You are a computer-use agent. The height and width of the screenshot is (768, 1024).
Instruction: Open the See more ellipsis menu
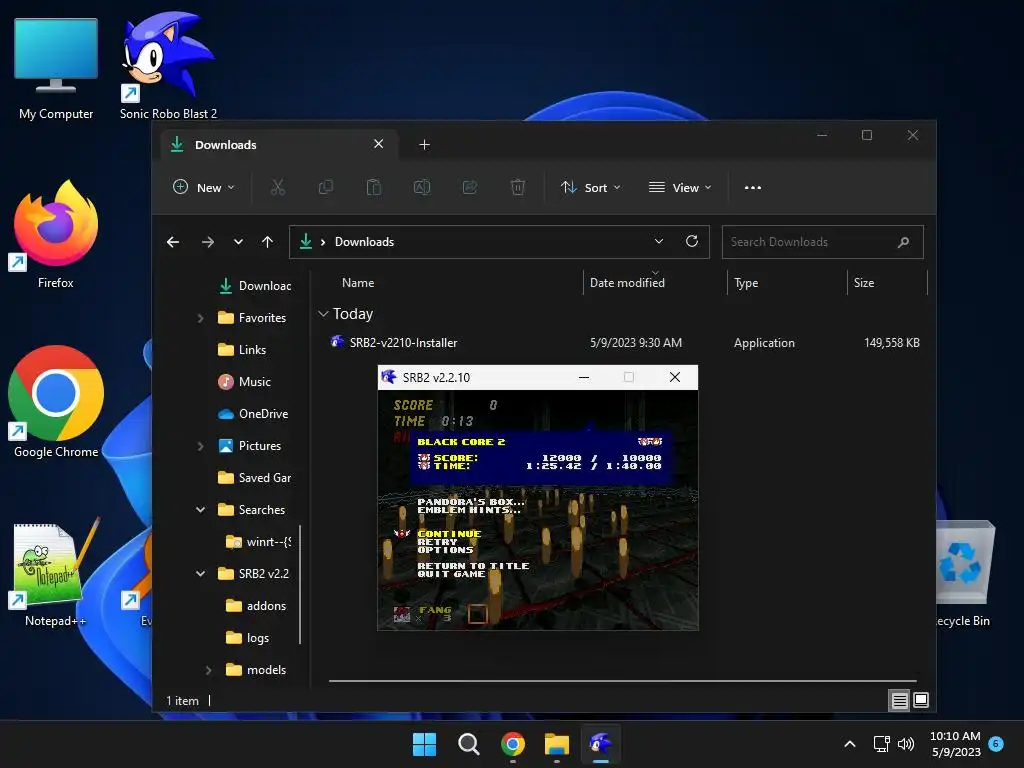point(752,187)
